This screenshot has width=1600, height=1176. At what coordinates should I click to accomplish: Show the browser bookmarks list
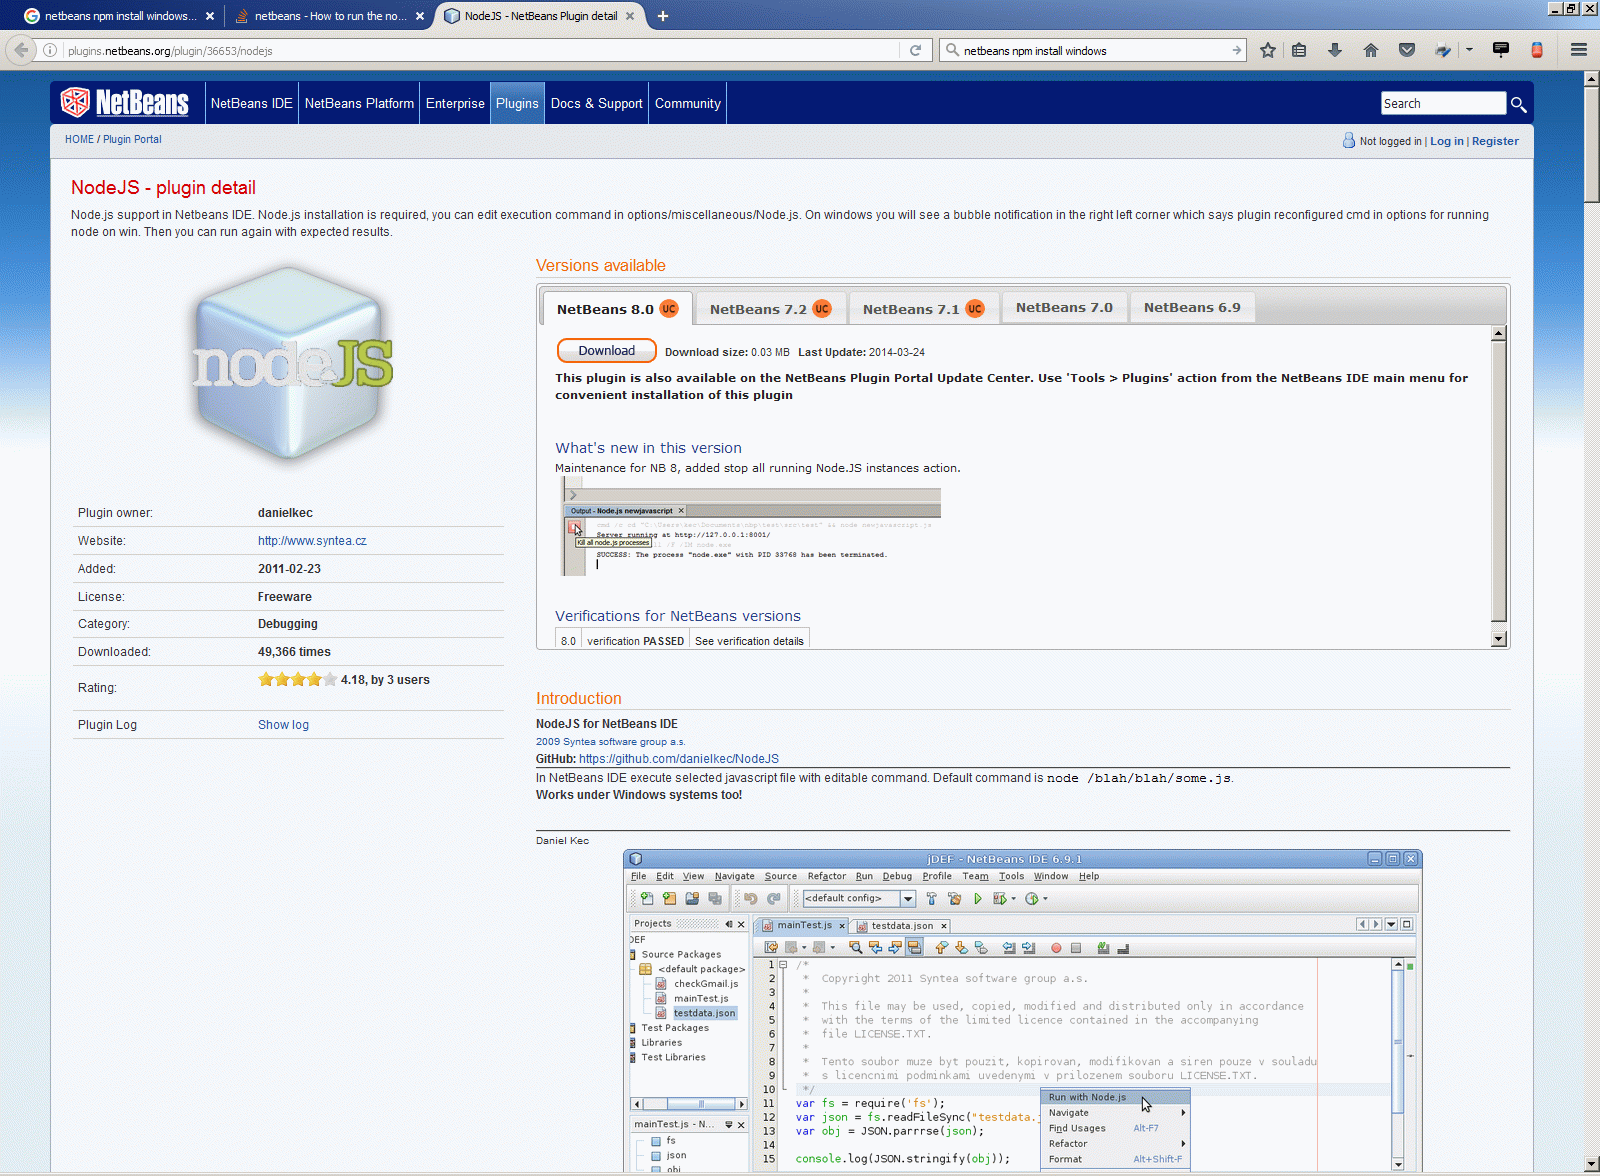[1299, 50]
